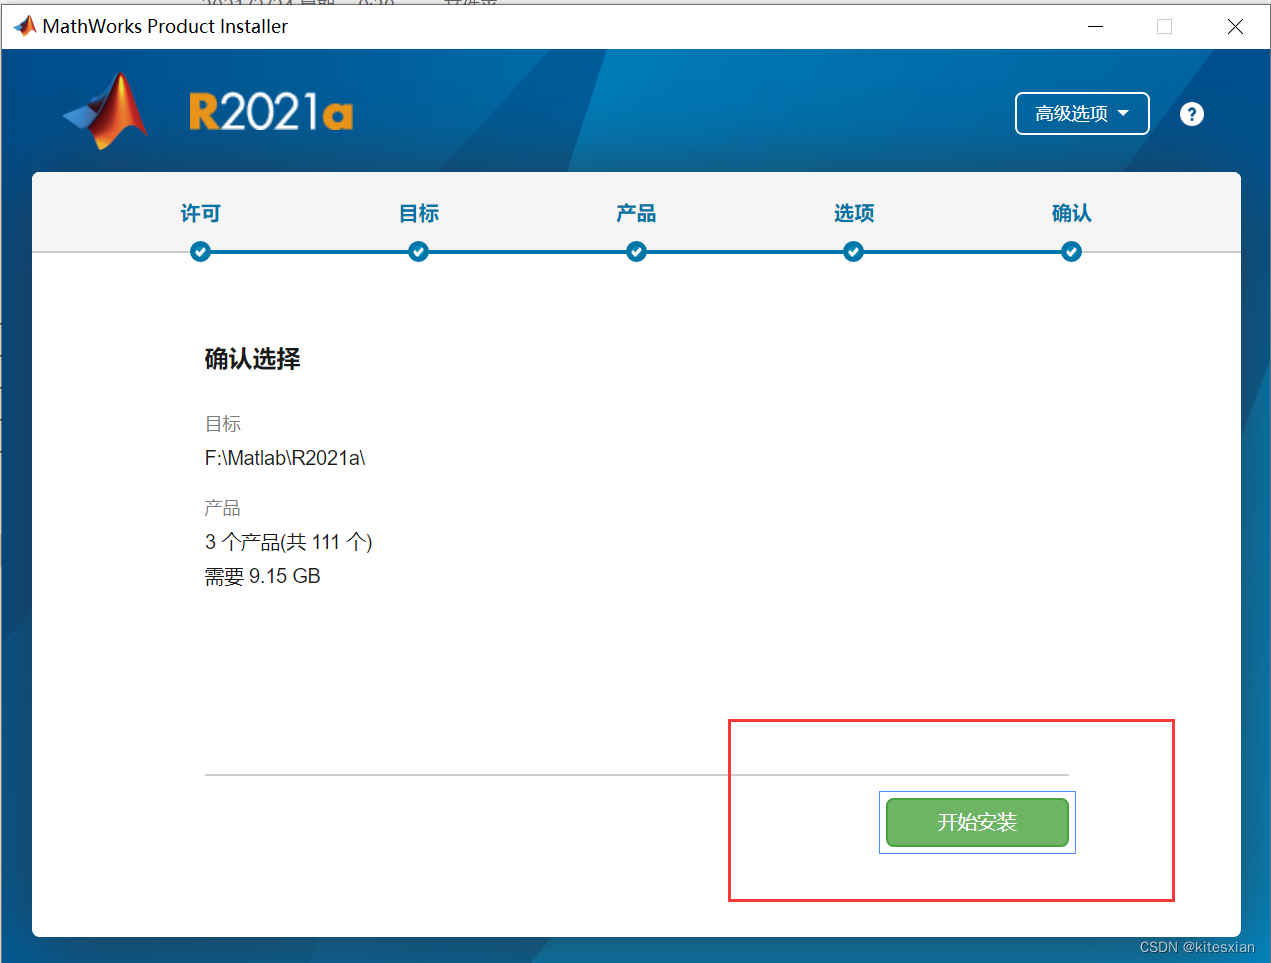Image resolution: width=1271 pixels, height=963 pixels.
Task: Click the 开始安装 button
Action: pos(977,822)
